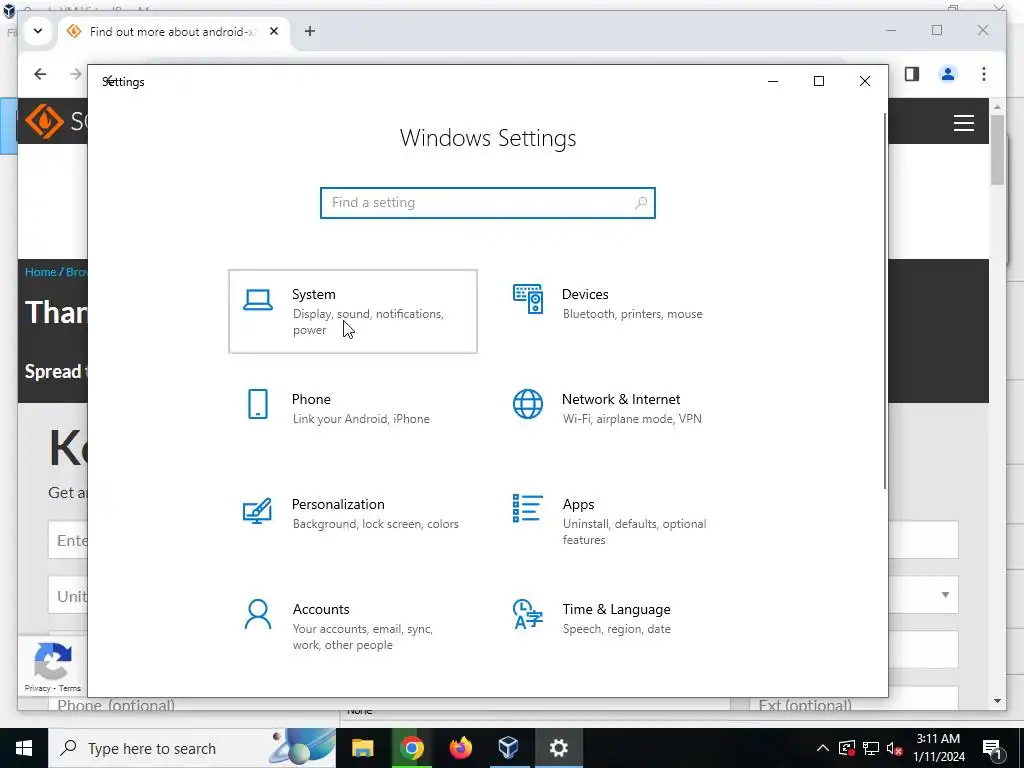1024x768 pixels.
Task: Open the taskbar clock and date
Action: (x=938, y=748)
